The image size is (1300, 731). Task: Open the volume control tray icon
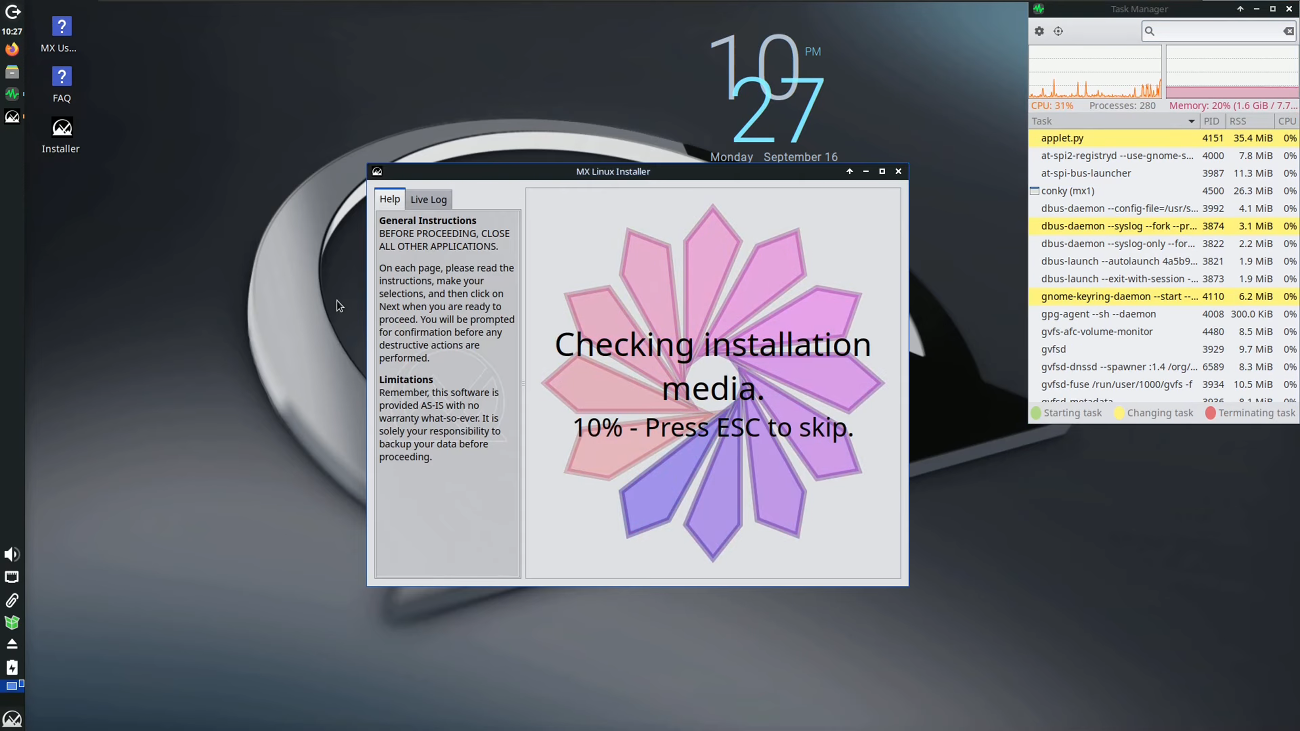12,554
